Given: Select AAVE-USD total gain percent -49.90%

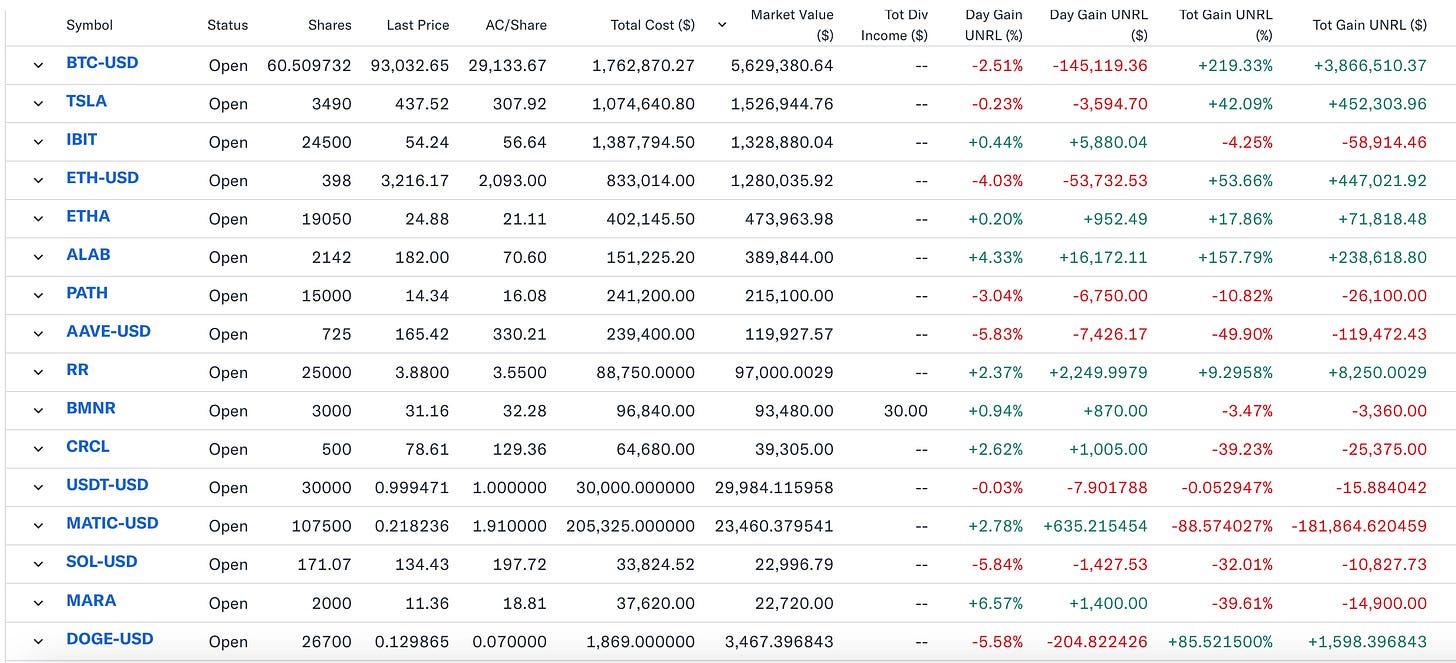Looking at the screenshot, I should pyautogui.click(x=1240, y=334).
